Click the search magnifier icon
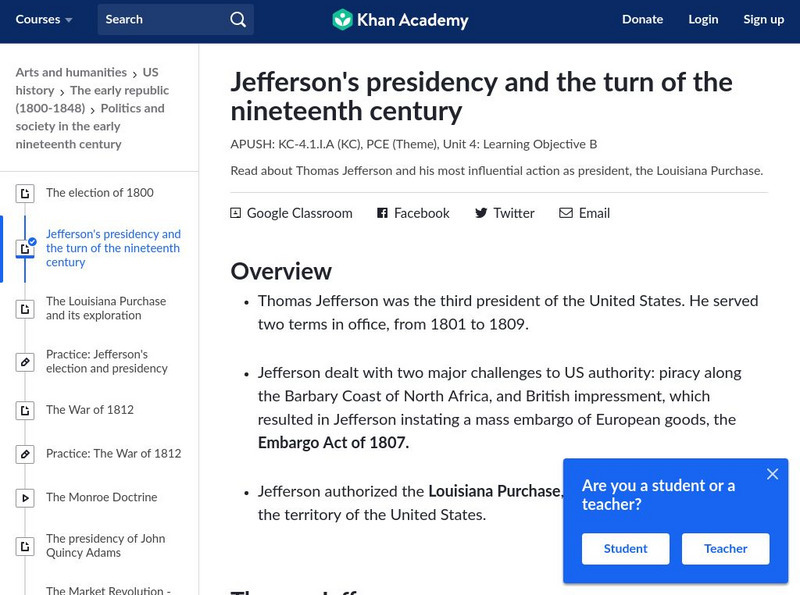The width and height of the screenshot is (800, 595). pos(237,20)
